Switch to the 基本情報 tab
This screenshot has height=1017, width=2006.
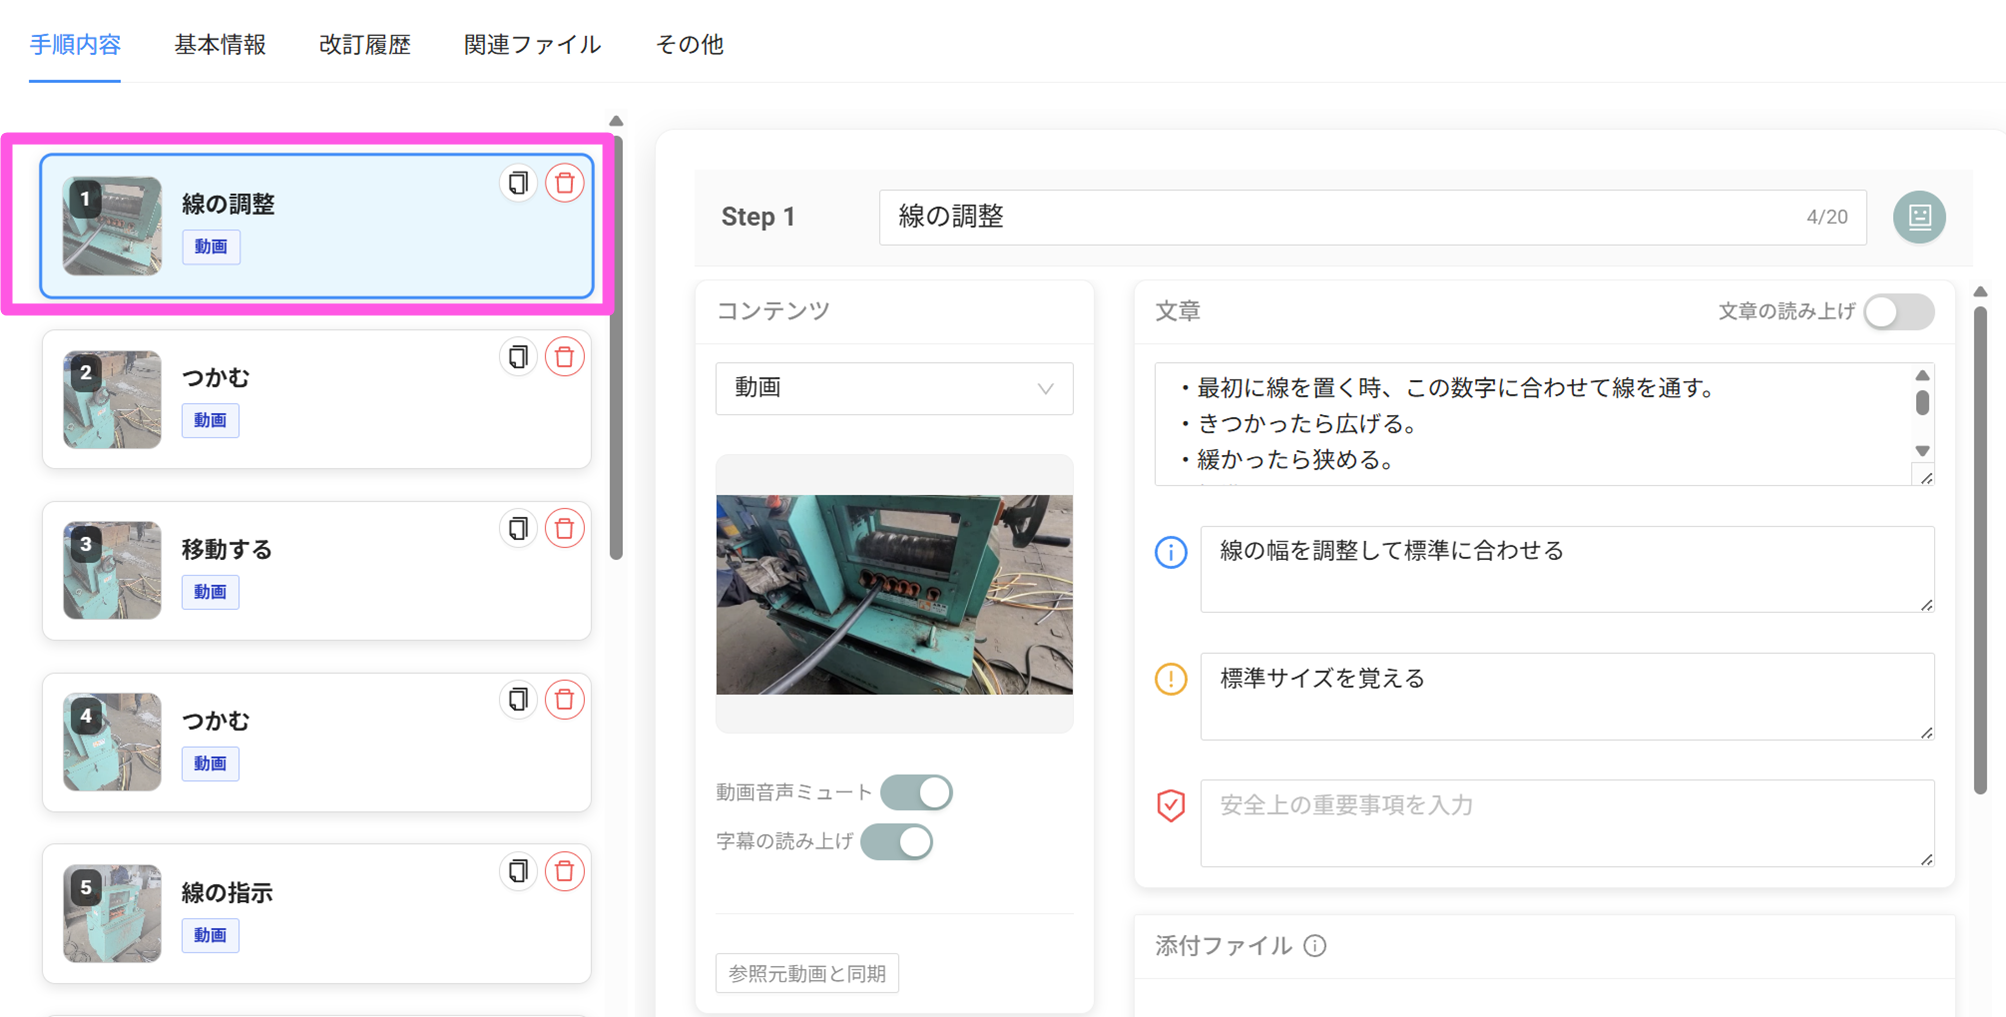coord(220,45)
